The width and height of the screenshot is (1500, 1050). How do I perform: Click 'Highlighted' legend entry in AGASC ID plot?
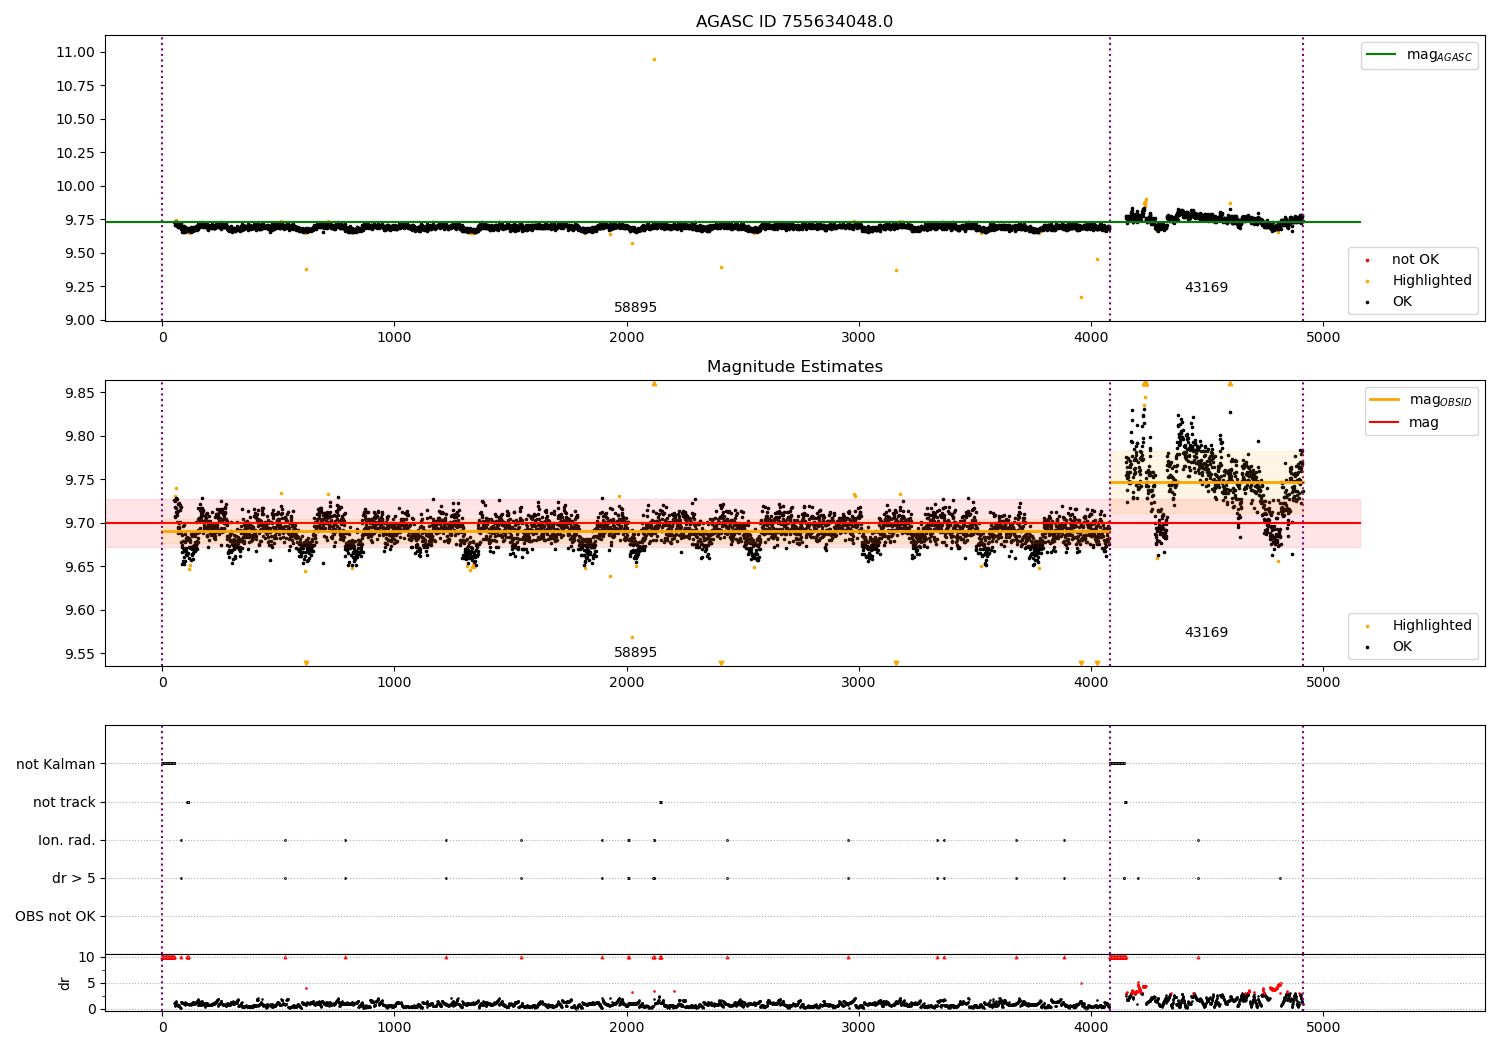tap(1432, 281)
